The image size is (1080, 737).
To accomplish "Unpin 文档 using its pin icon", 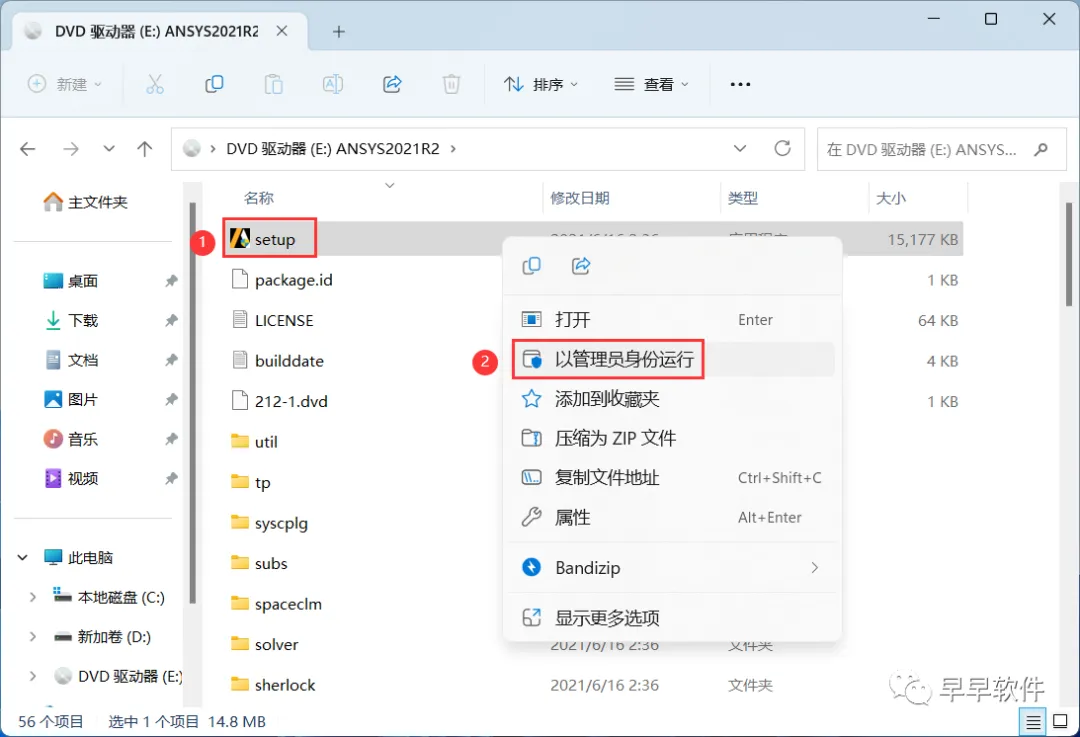I will coord(172,360).
